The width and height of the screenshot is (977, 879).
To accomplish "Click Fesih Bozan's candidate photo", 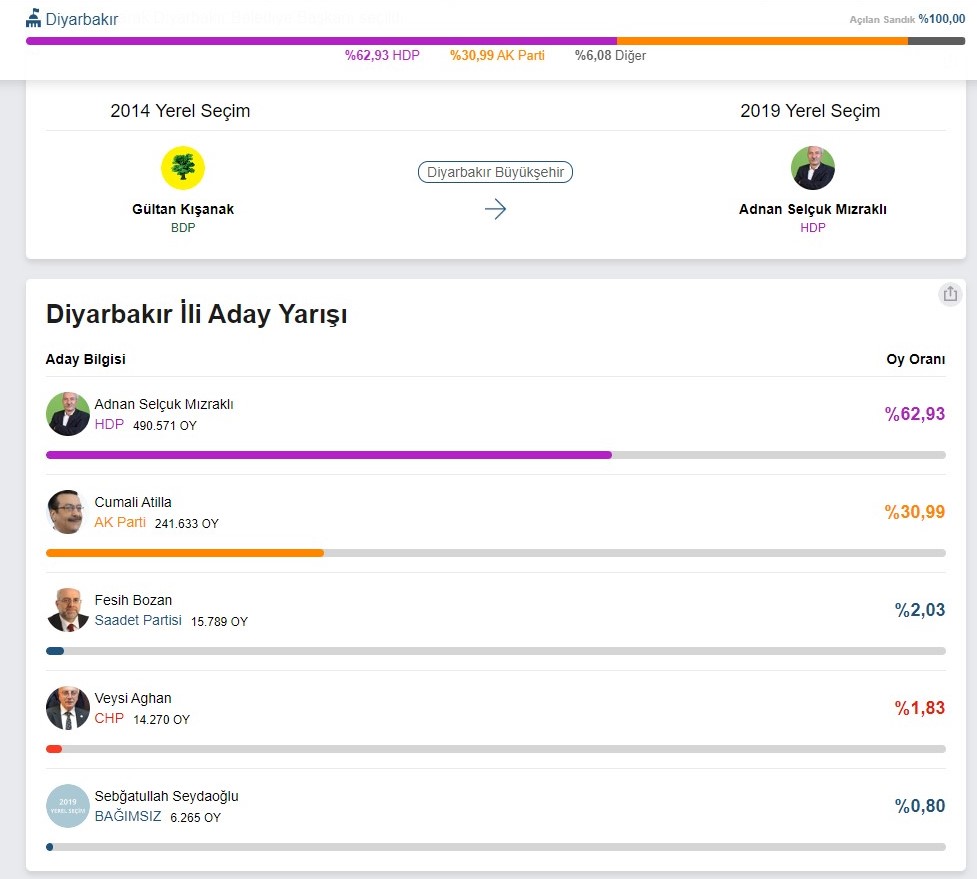I will coord(66,609).
